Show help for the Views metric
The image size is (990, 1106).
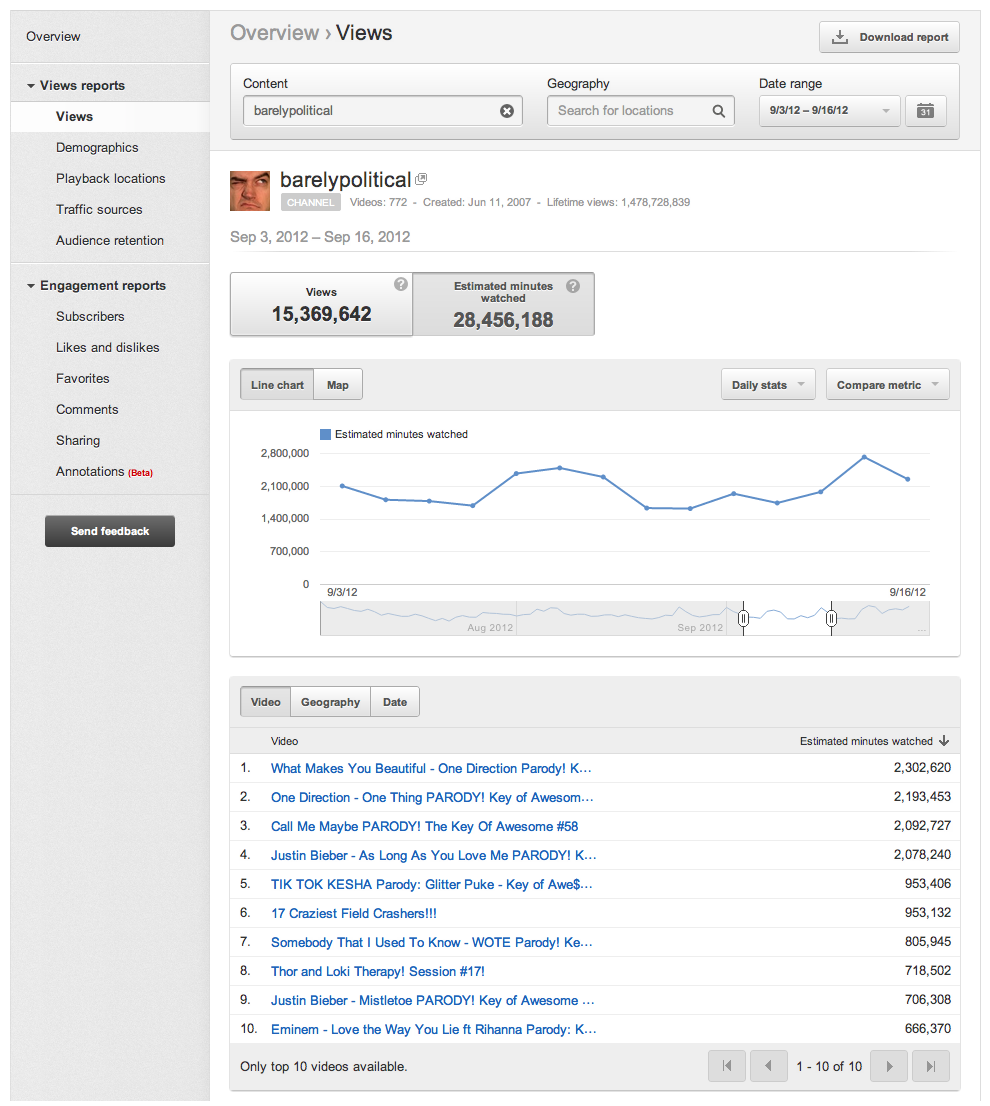point(401,284)
